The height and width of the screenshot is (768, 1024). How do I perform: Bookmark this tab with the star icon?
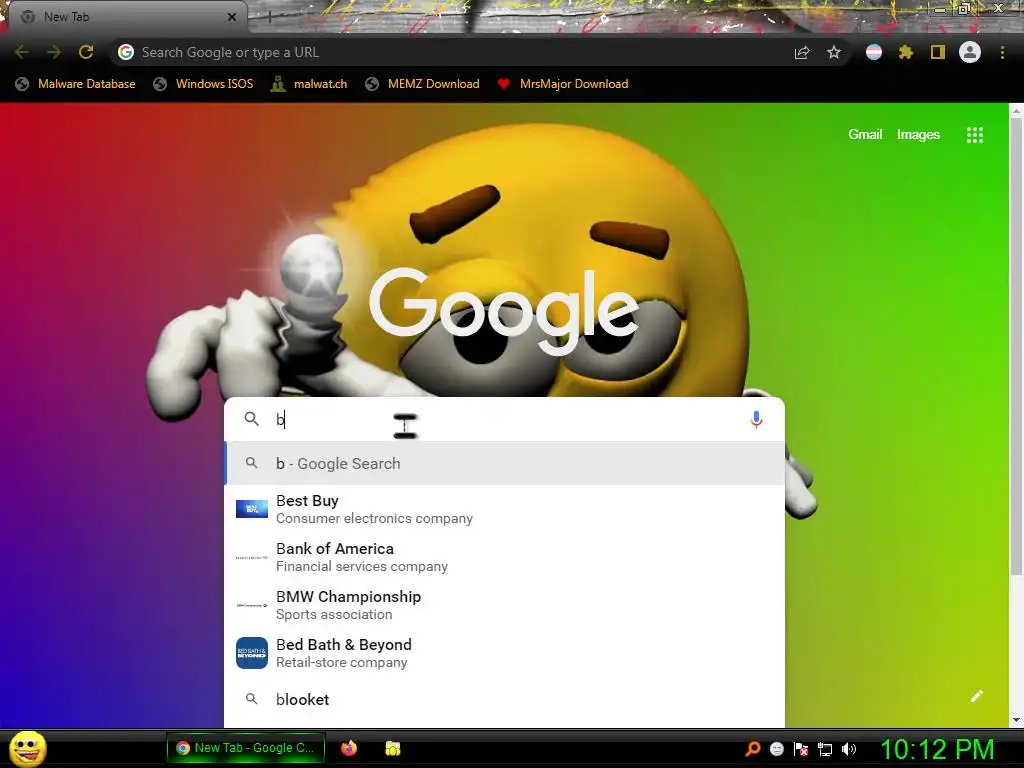(x=834, y=52)
